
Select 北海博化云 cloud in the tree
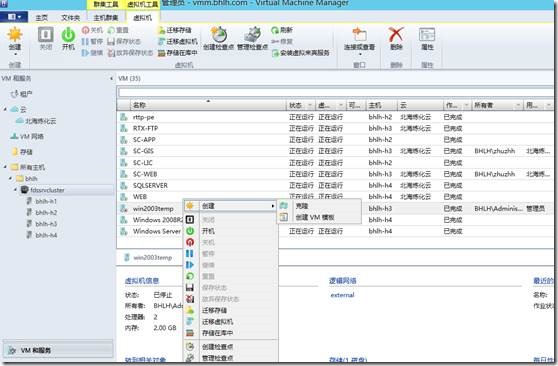36,121
